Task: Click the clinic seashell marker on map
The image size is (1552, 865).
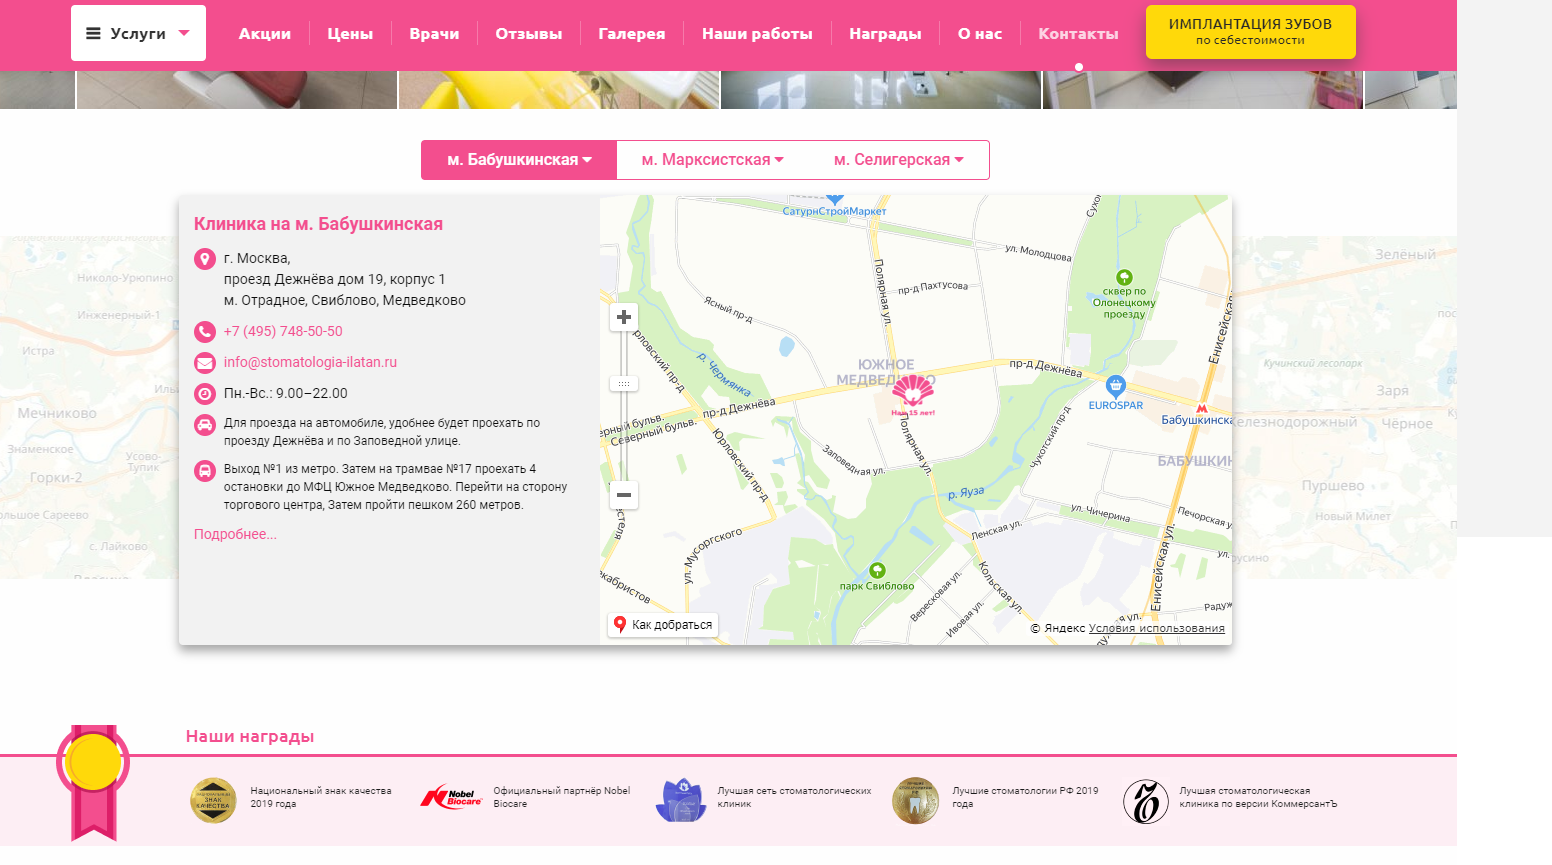Action: (912, 392)
